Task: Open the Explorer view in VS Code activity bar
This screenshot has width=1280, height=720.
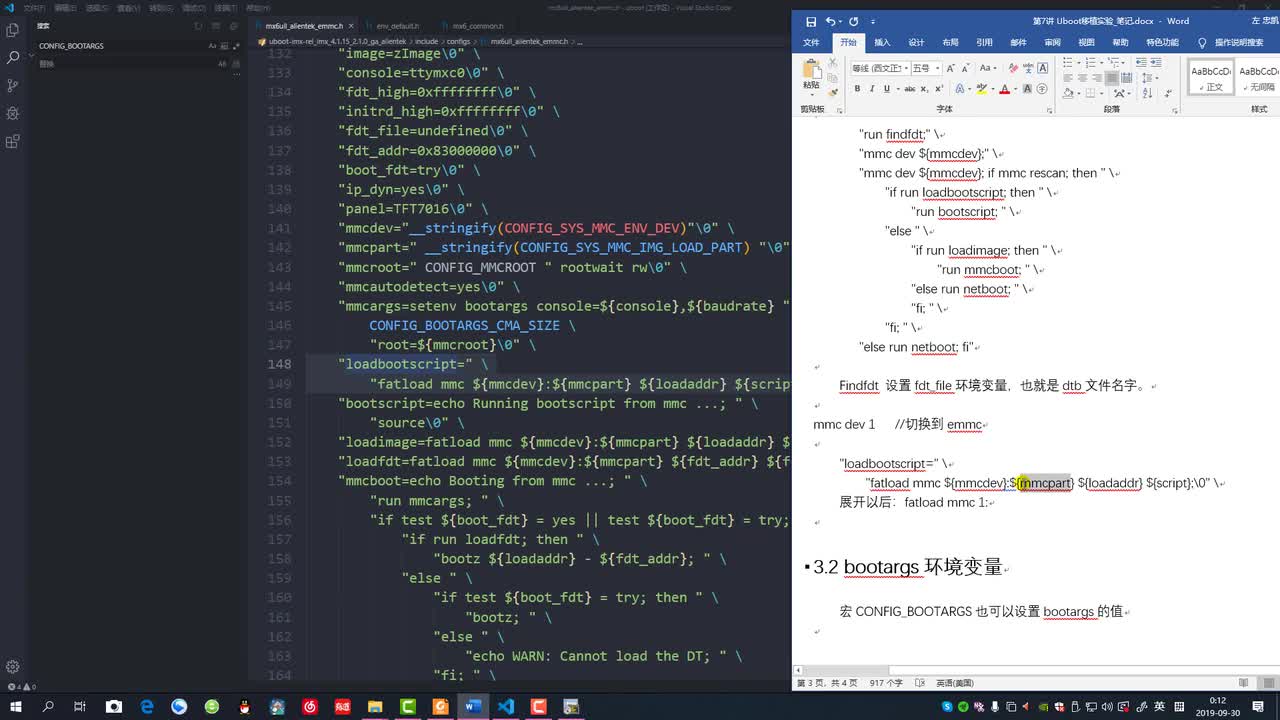Action: pyautogui.click(x=13, y=30)
